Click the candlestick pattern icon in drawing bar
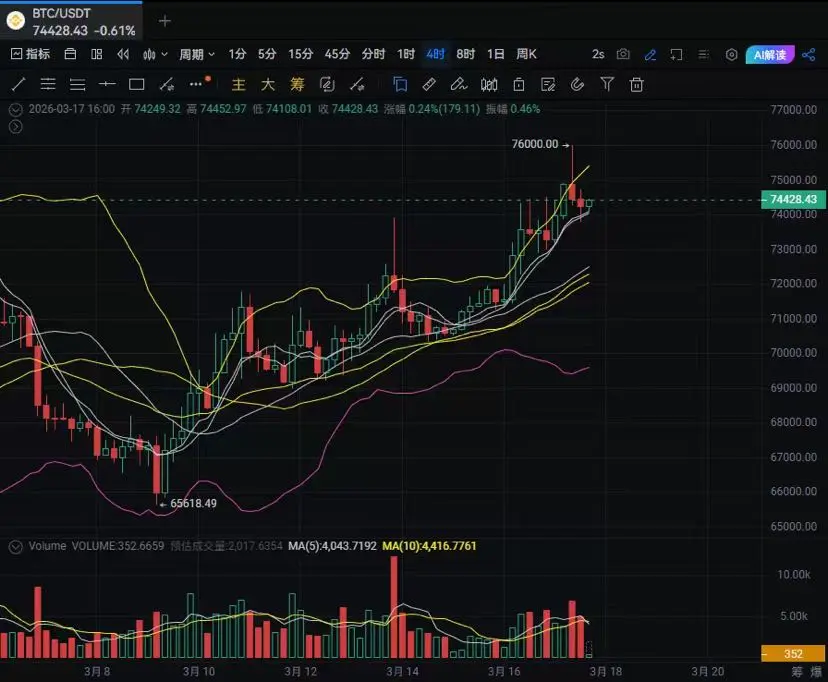The image size is (828, 682). tap(489, 84)
